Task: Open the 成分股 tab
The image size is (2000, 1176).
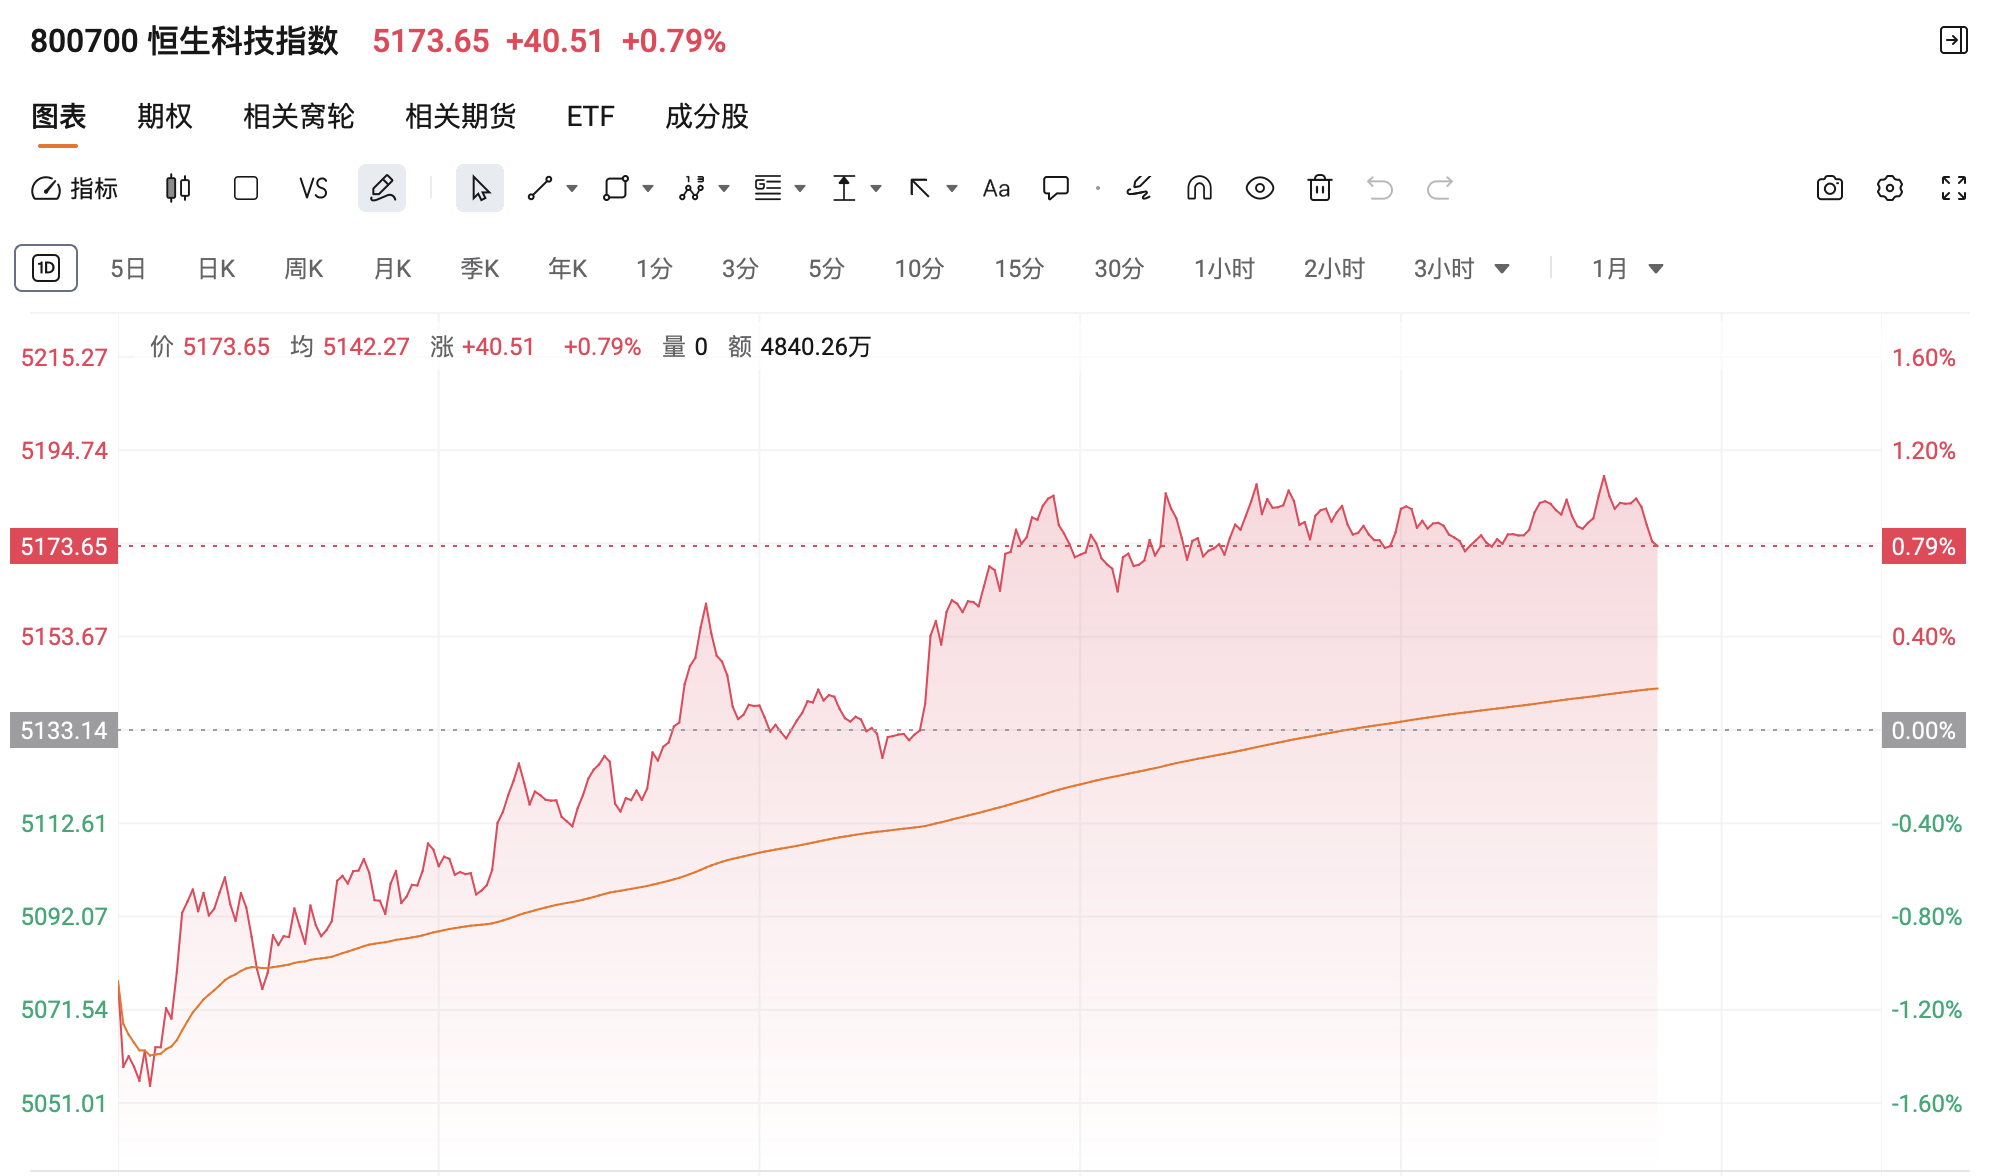Action: (x=707, y=116)
